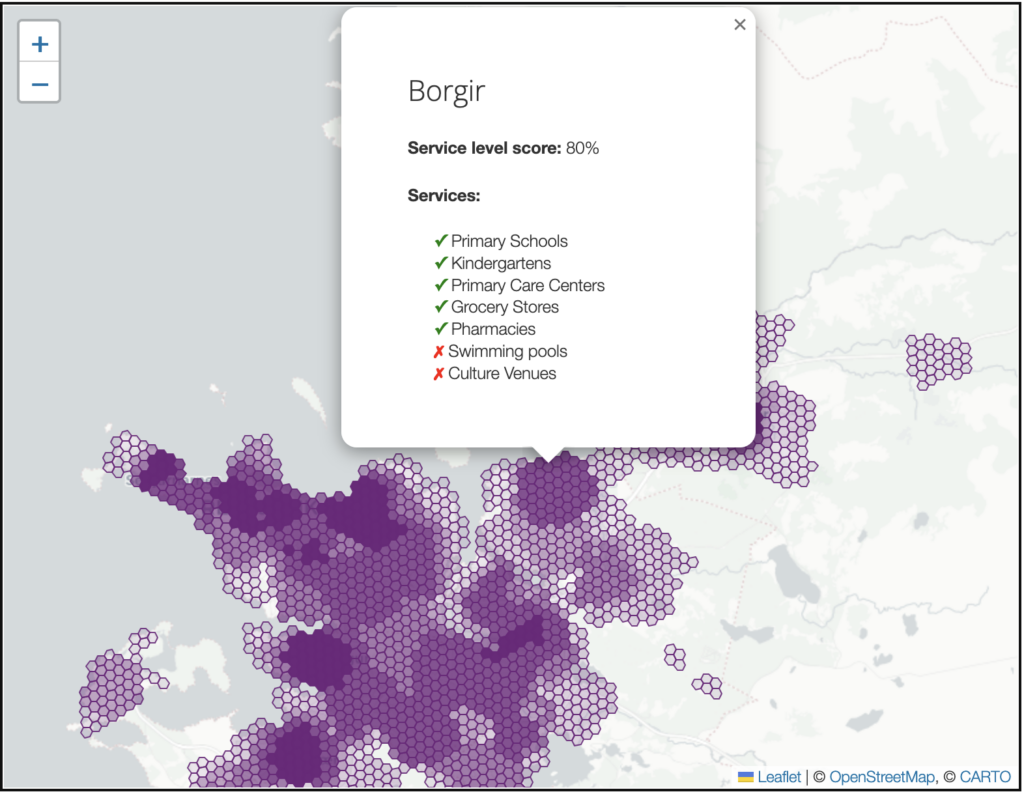Click the Pharmacies checkmark icon

[440, 329]
